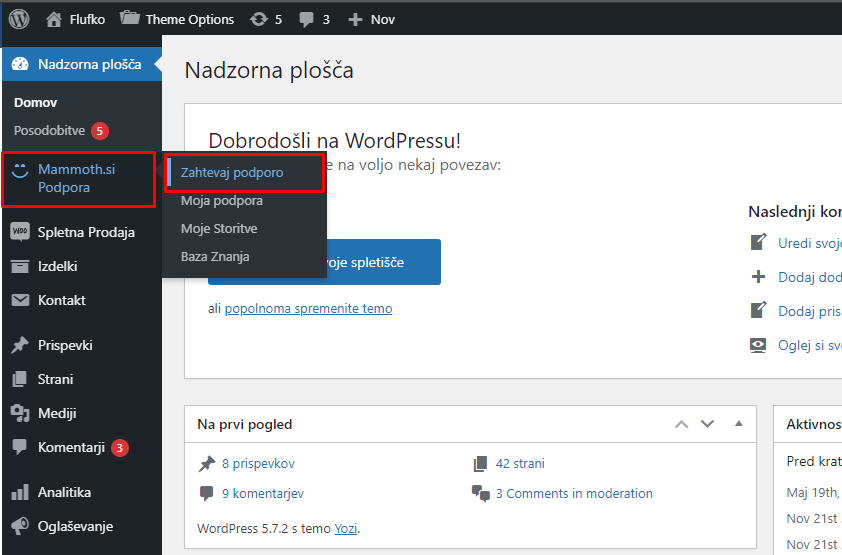This screenshot has width=842, height=555.
Task: Open the Mammoth.si Podpora menu label
Action: [77, 178]
